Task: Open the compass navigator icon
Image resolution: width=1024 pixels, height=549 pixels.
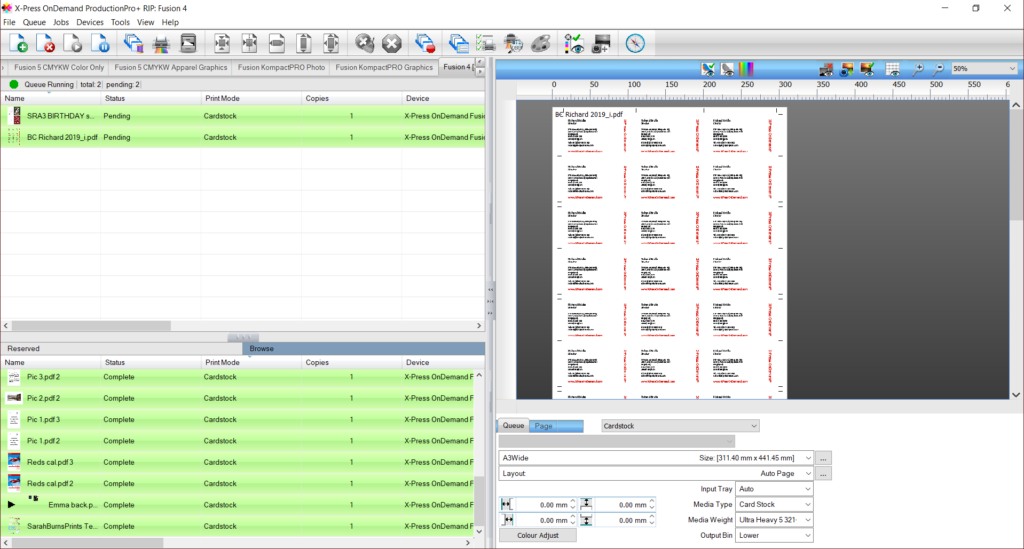Action: point(635,44)
